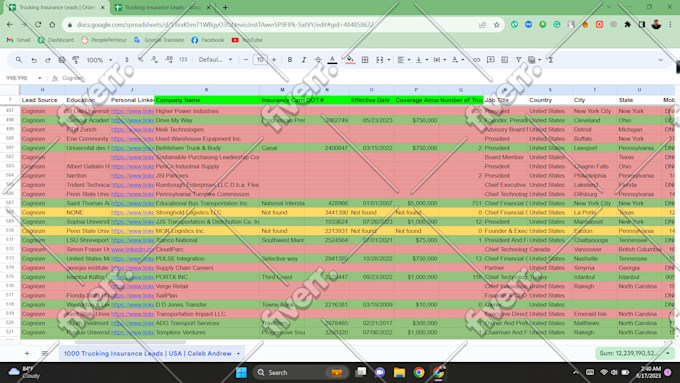
Task: Toggle strikethrough formatting
Action: tap(318, 60)
